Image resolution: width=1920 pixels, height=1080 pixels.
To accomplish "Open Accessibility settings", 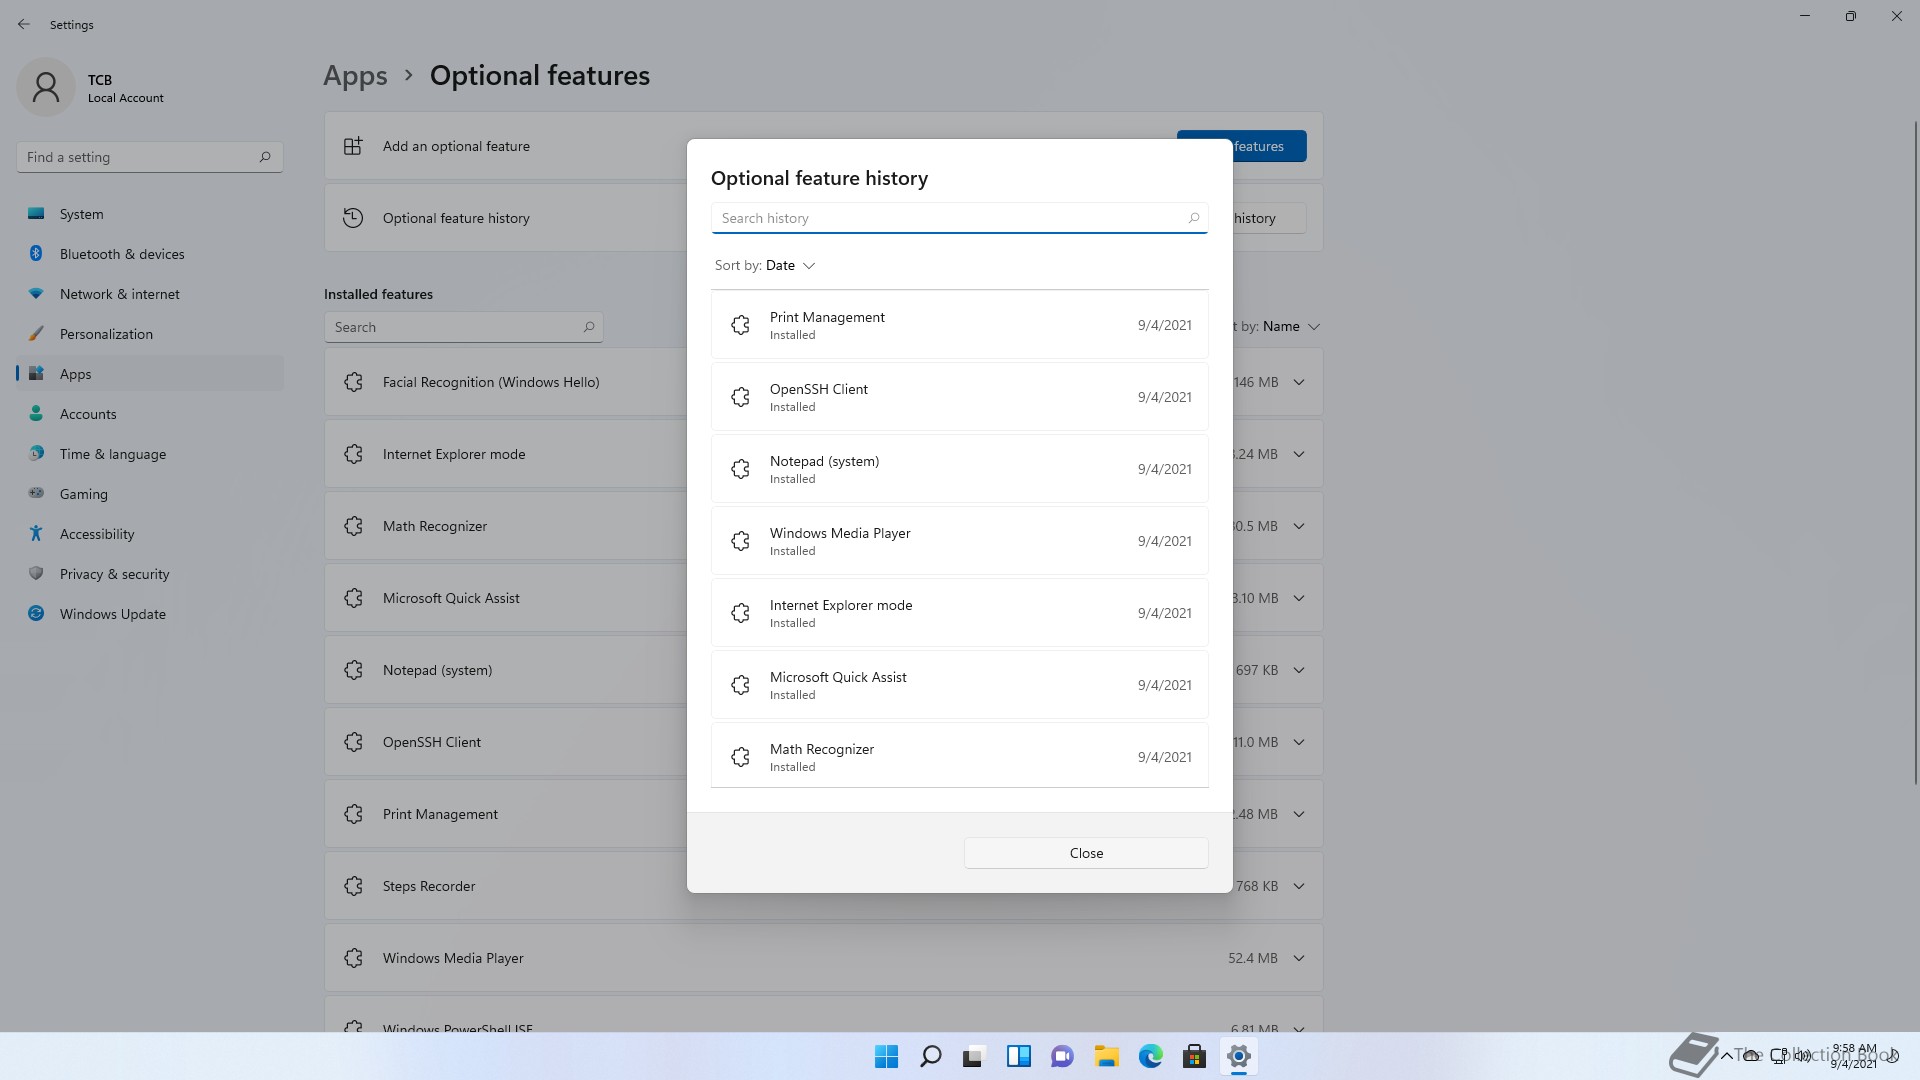I will pos(150,534).
